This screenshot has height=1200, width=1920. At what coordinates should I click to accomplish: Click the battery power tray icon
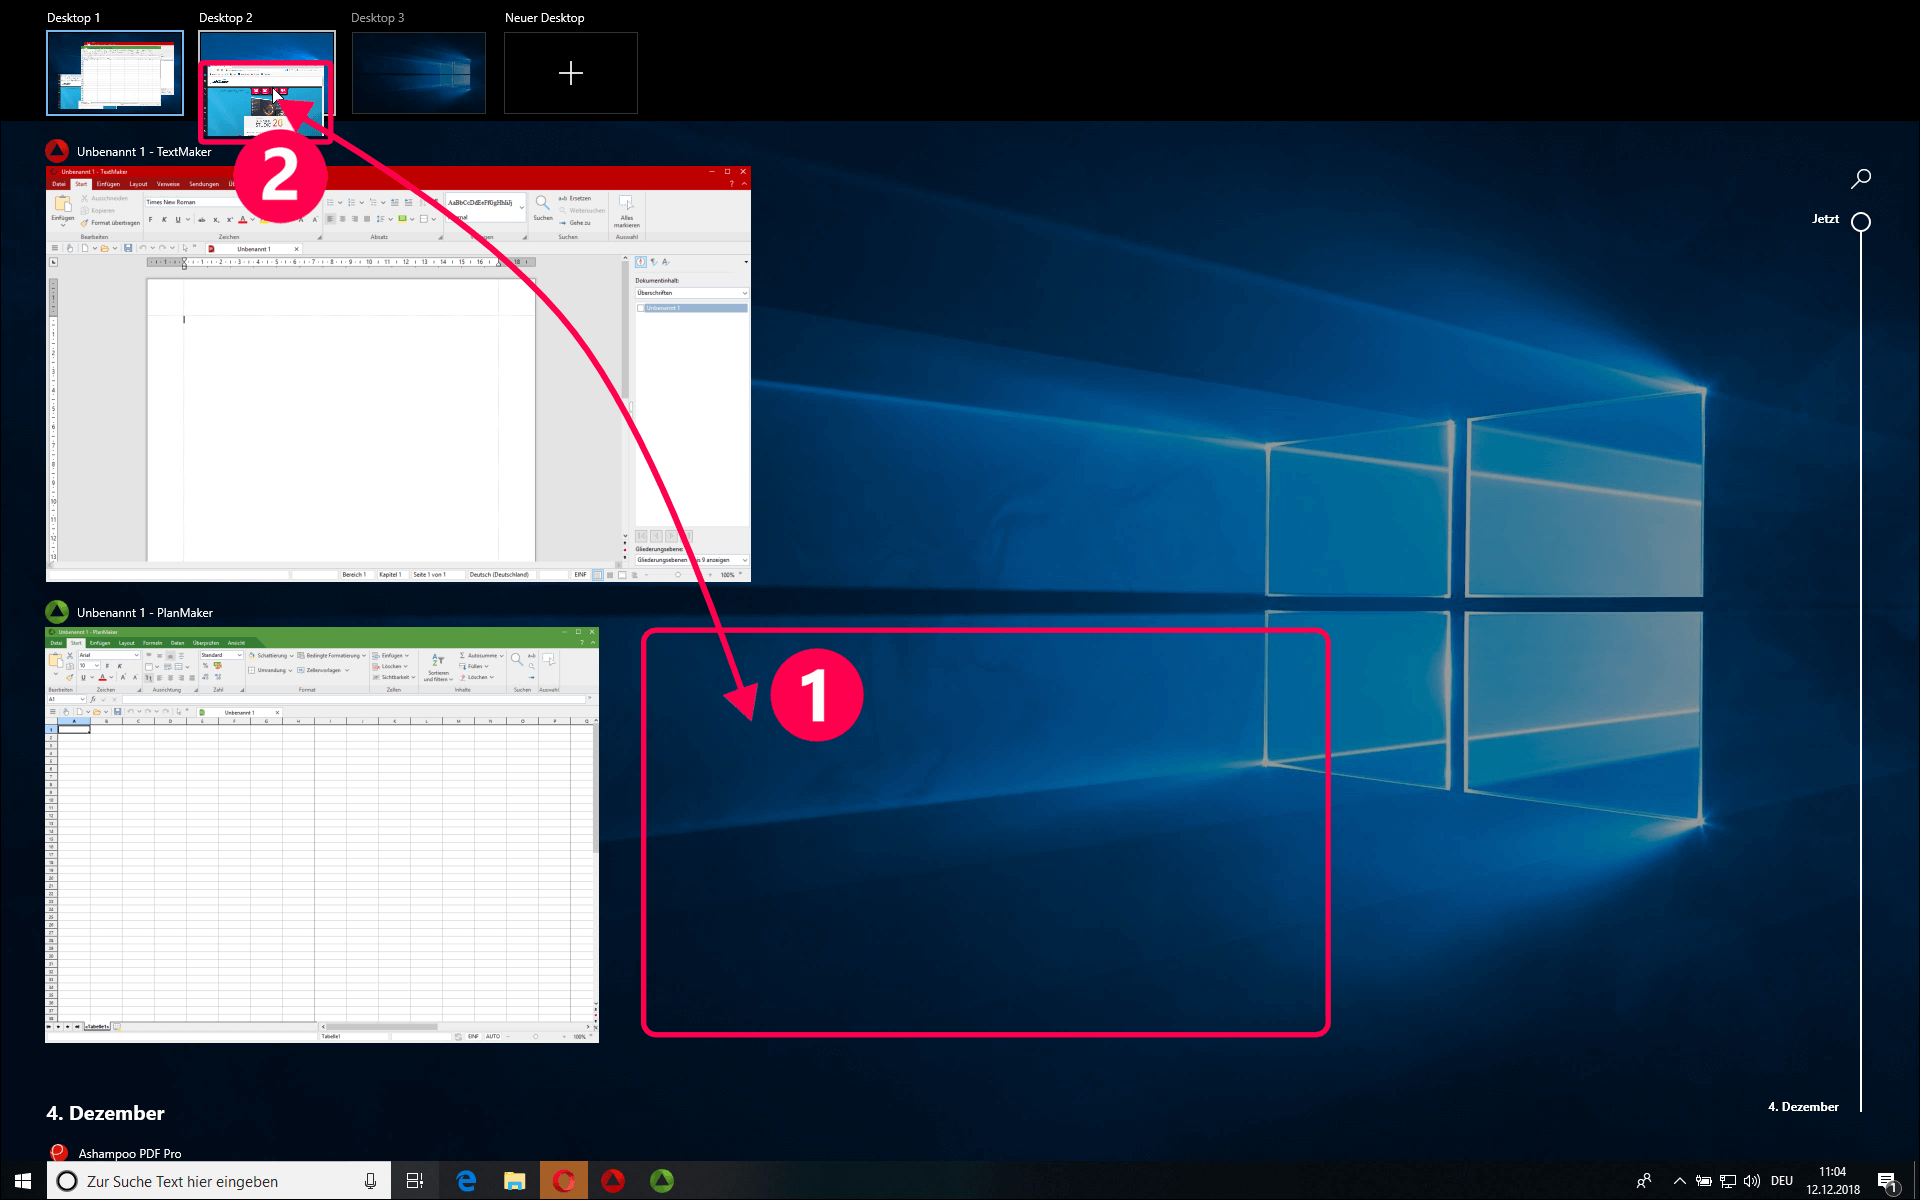click(1704, 1181)
